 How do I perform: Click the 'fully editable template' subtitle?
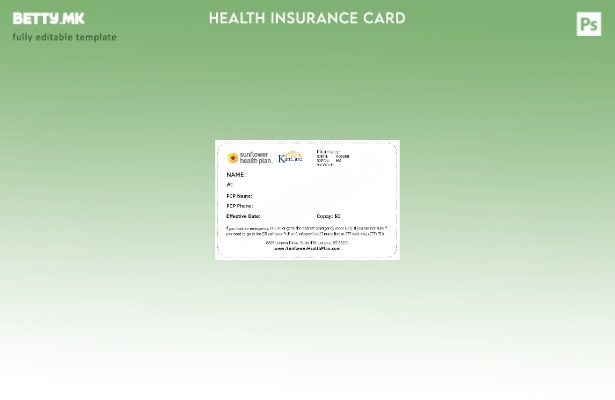click(64, 38)
